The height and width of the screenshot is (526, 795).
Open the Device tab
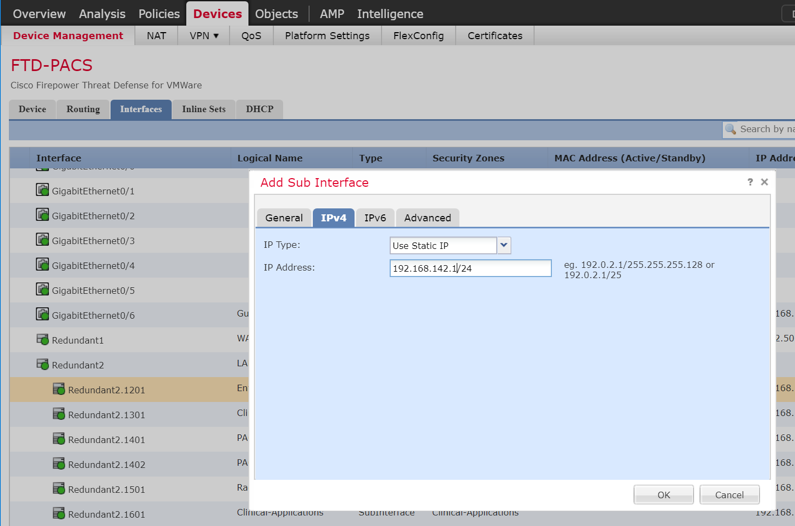pyautogui.click(x=32, y=109)
